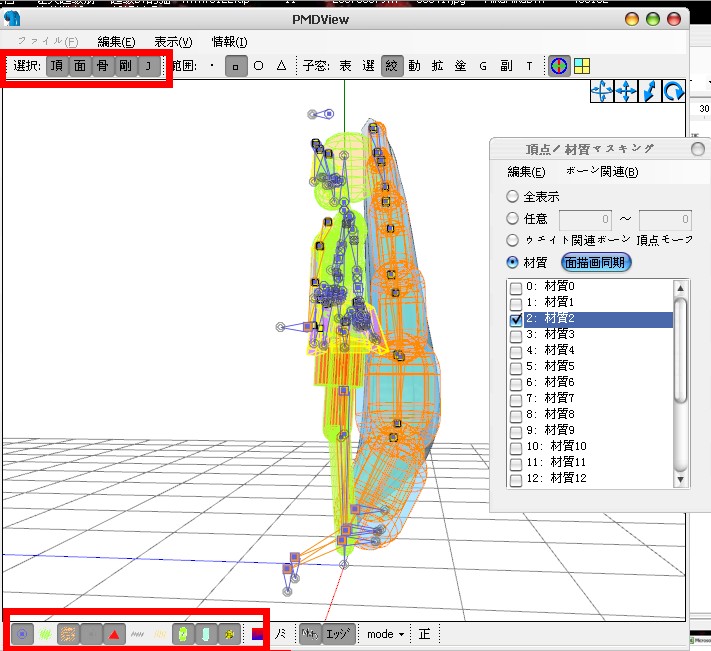Select square box range mode

tap(236, 66)
